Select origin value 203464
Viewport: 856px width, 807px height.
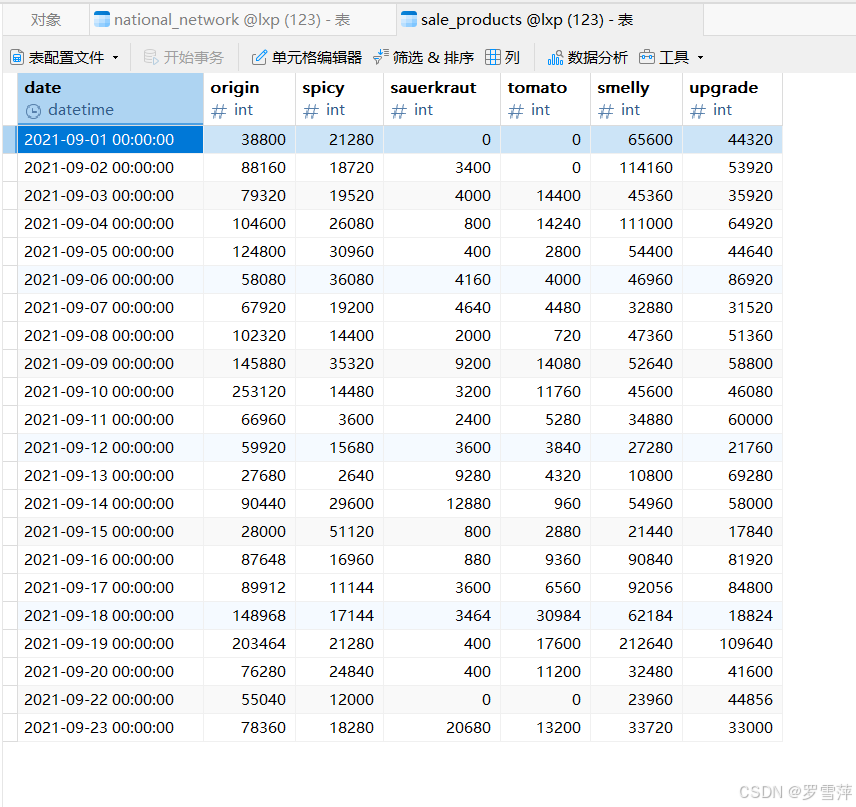[x=249, y=643]
